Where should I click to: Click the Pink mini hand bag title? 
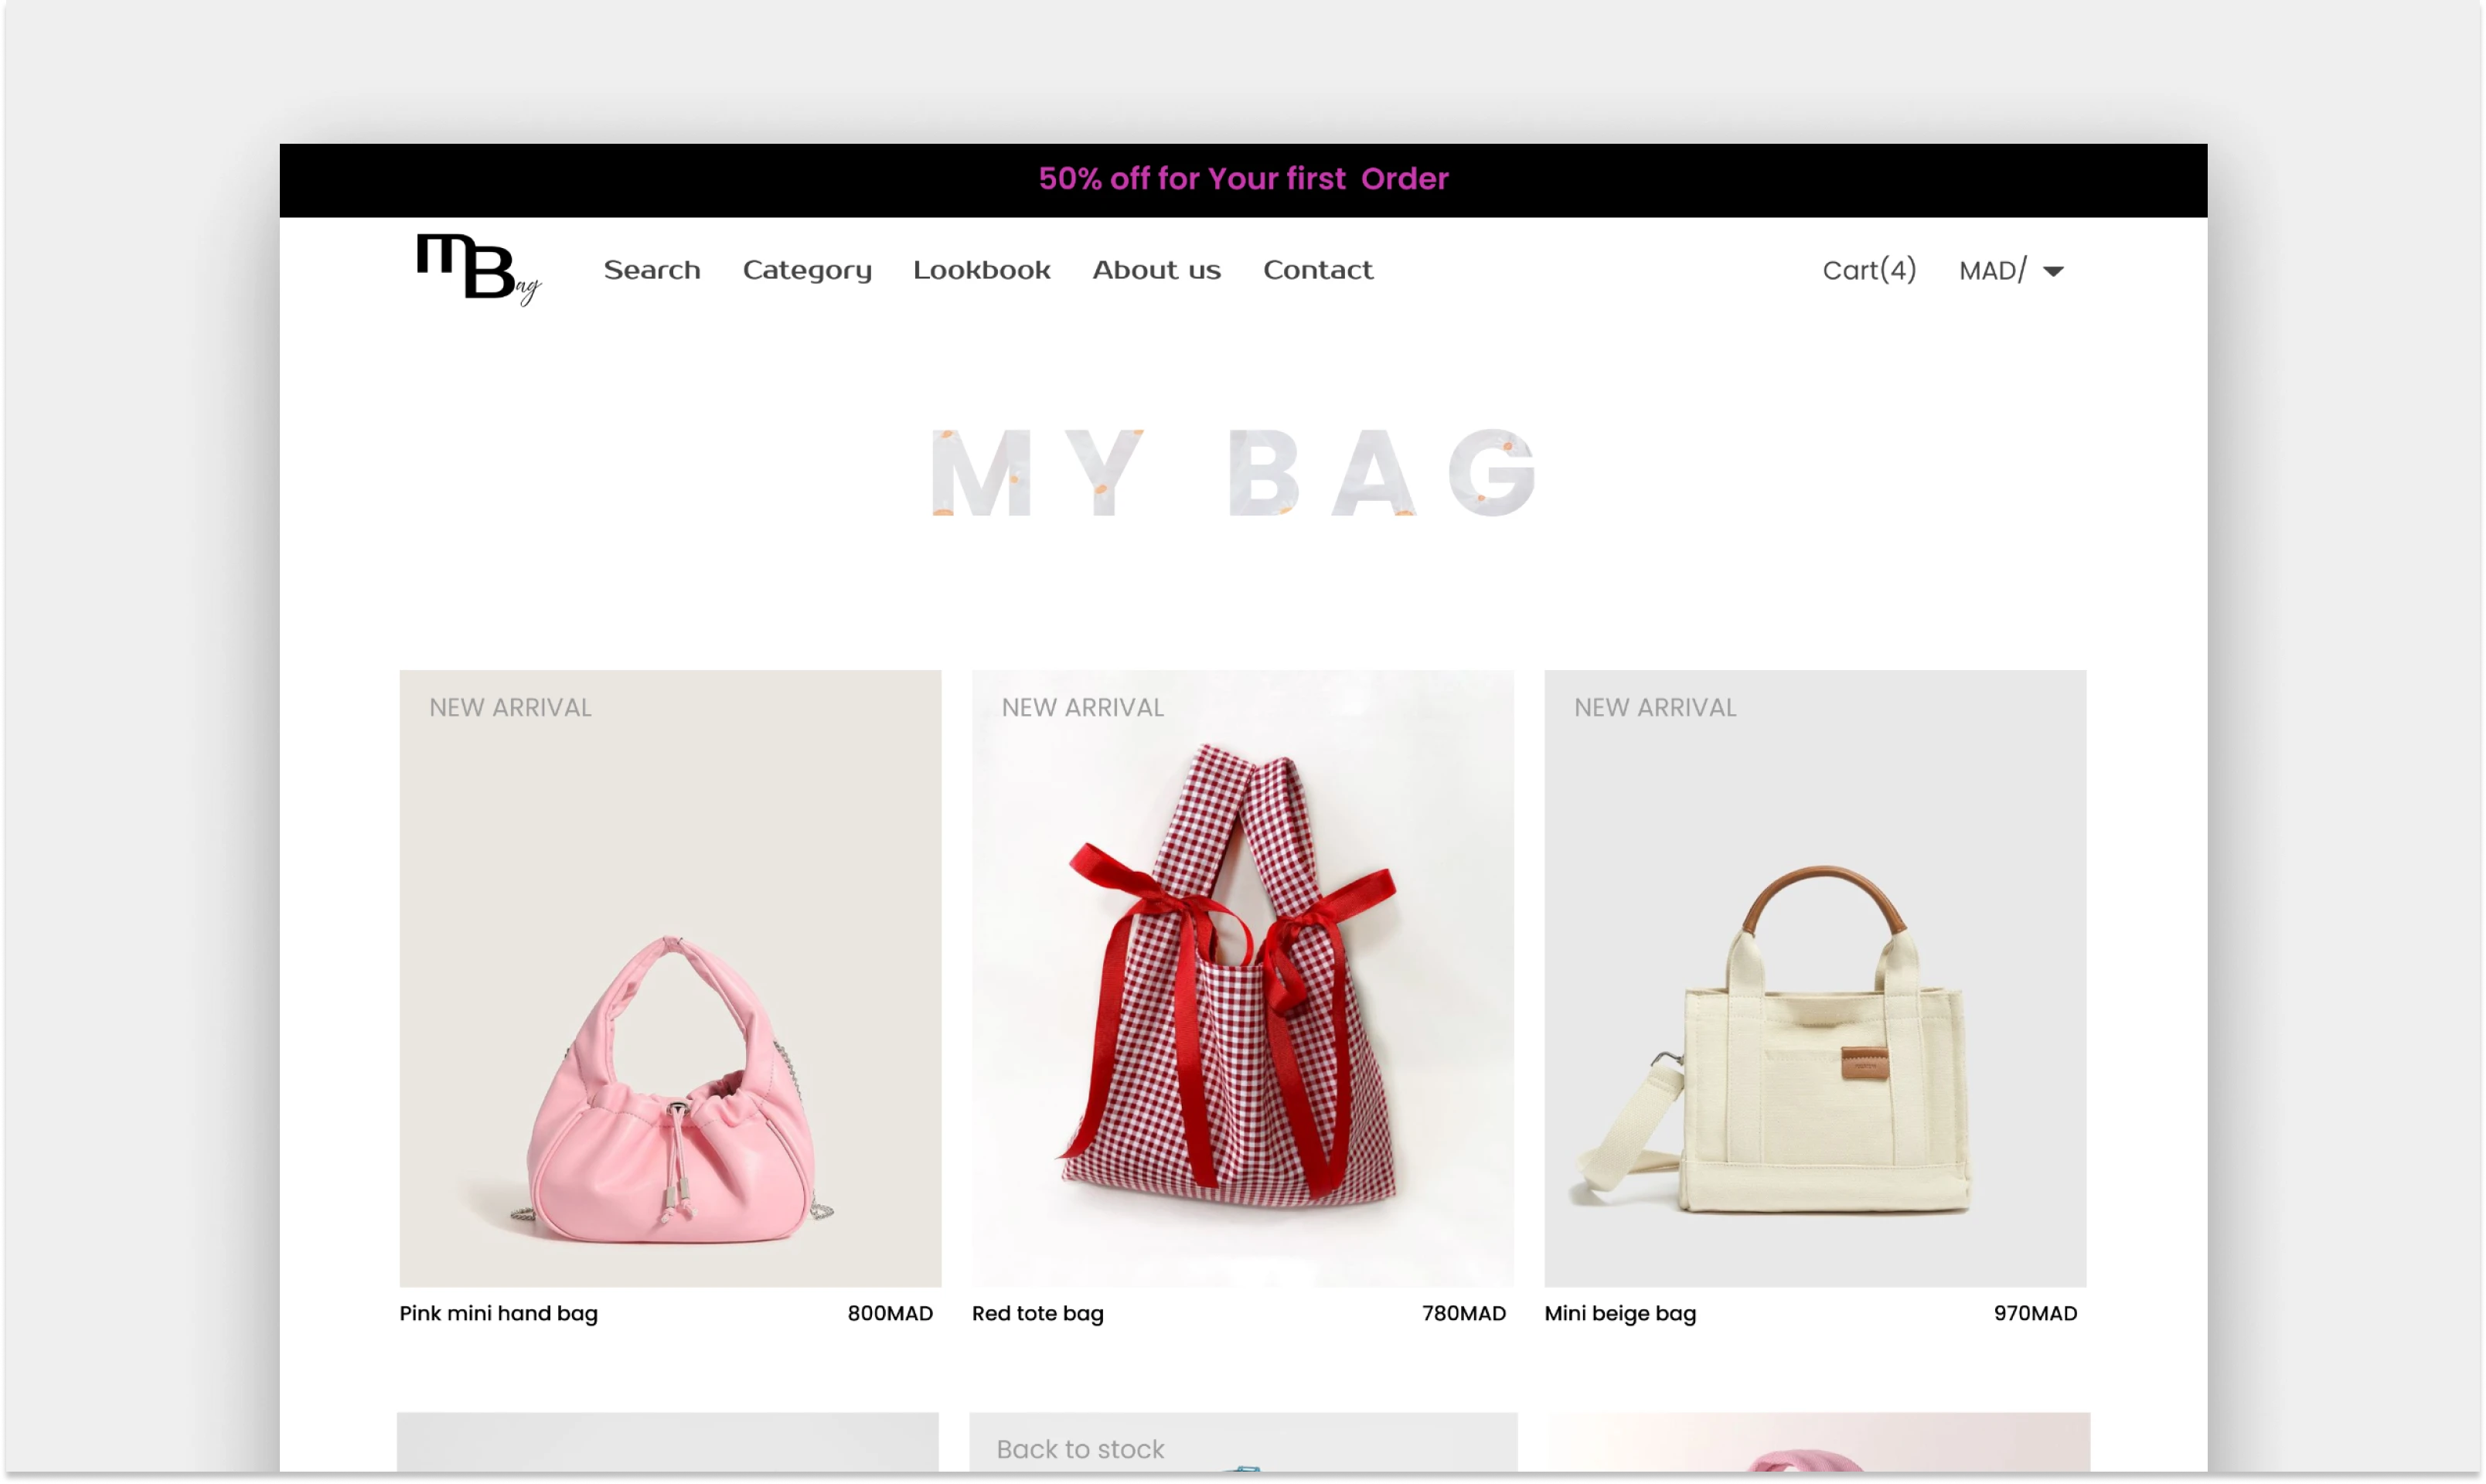pos(498,1313)
